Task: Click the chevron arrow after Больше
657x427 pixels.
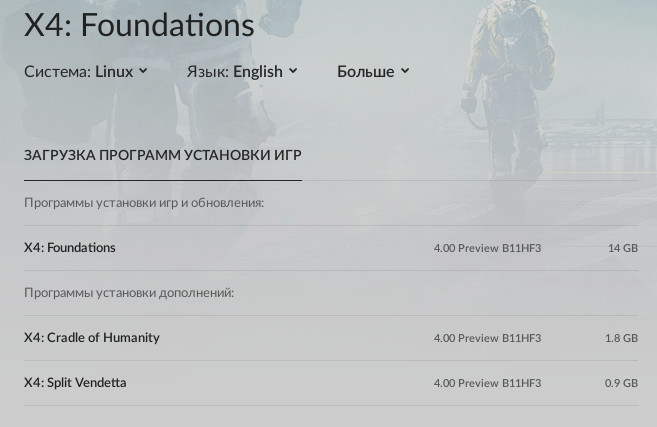Action: 405,71
